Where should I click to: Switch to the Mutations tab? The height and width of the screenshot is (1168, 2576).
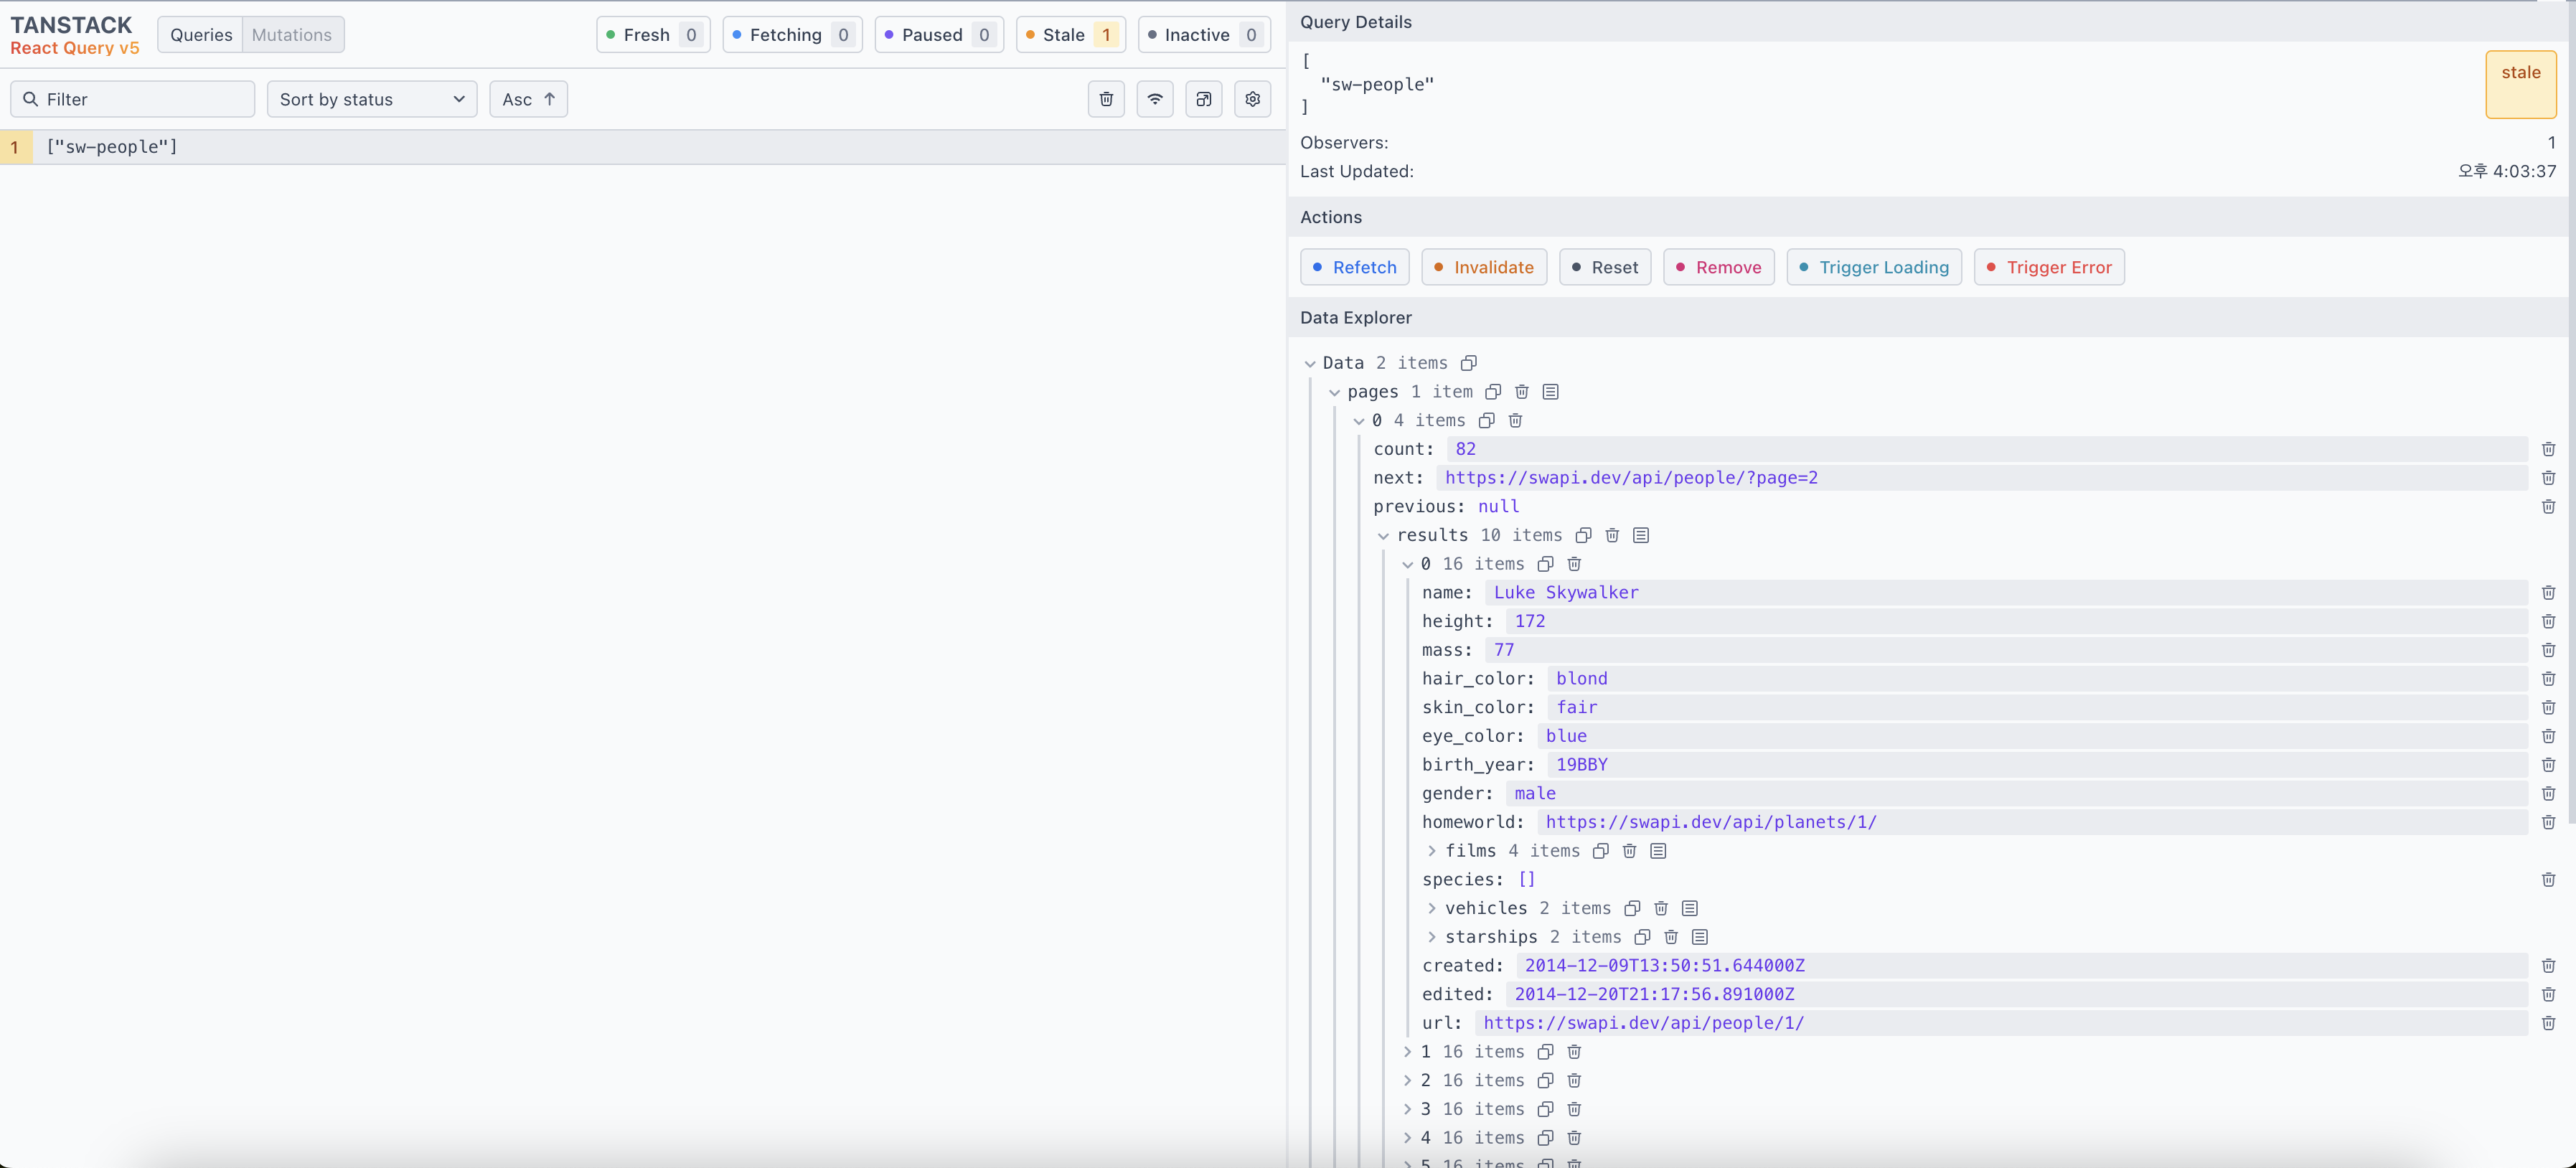click(x=292, y=35)
